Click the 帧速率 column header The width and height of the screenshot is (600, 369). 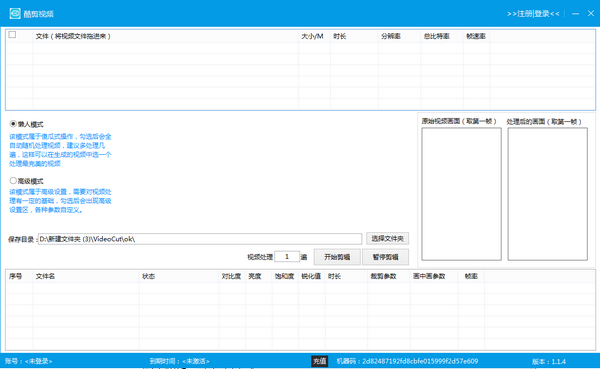click(x=476, y=36)
